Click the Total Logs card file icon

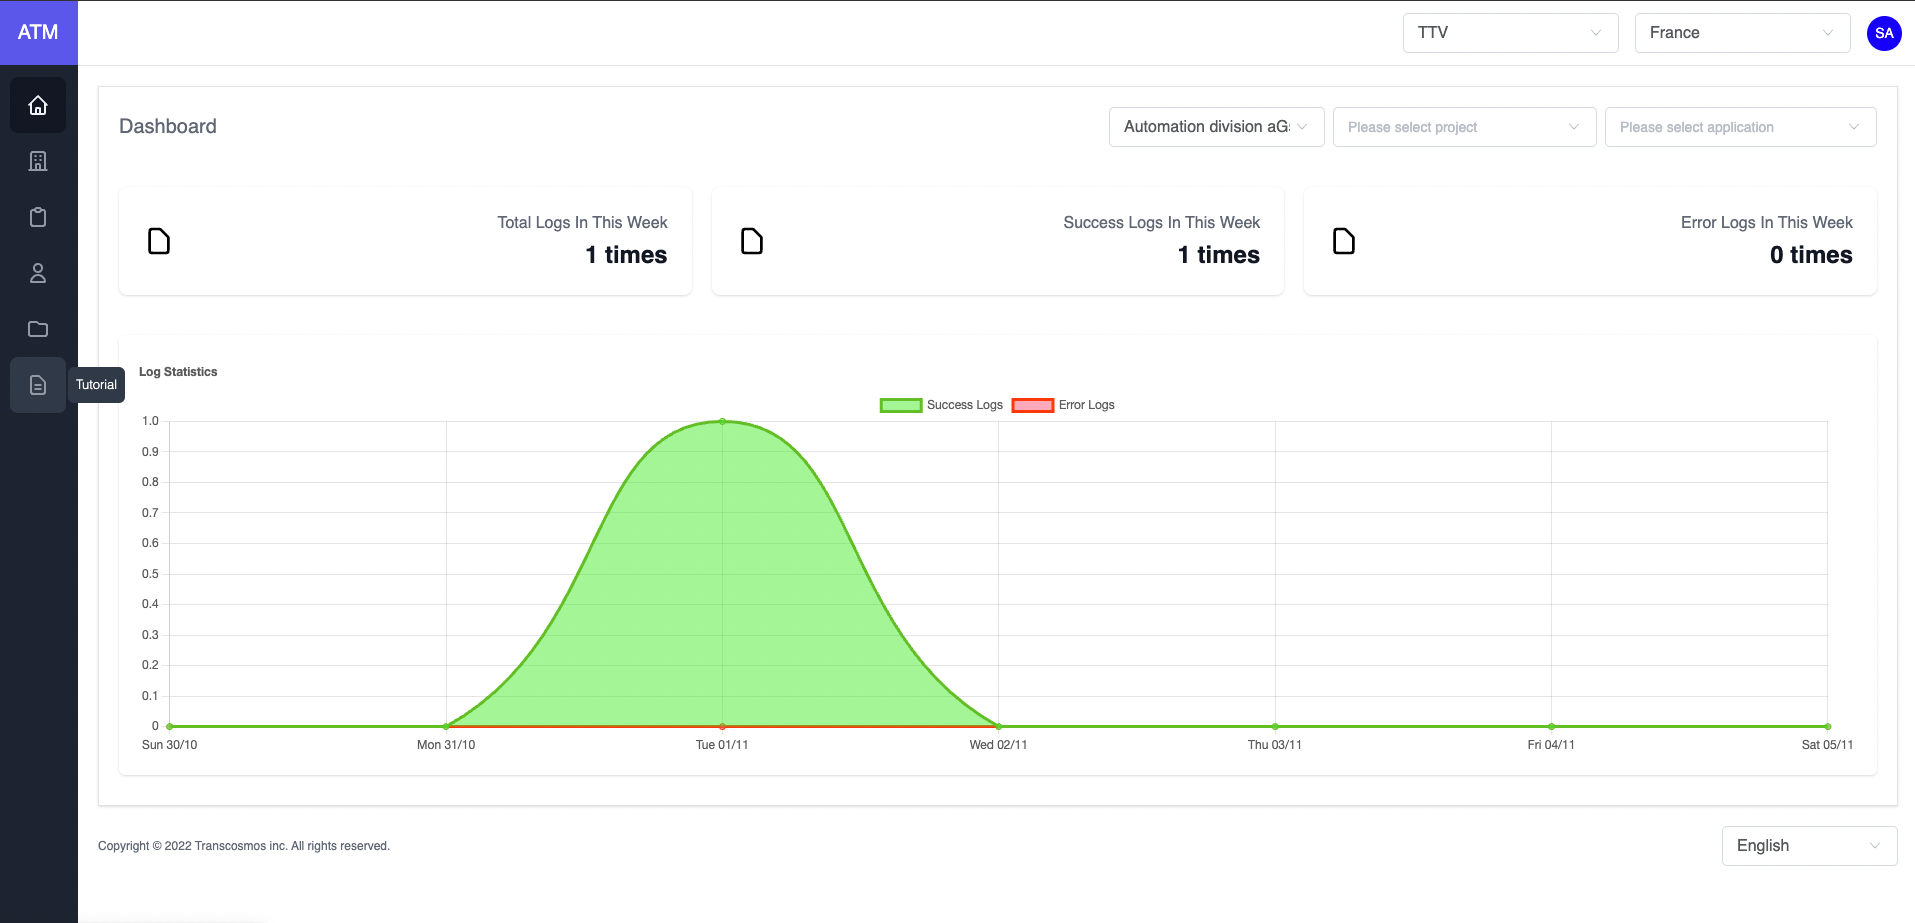pos(159,241)
